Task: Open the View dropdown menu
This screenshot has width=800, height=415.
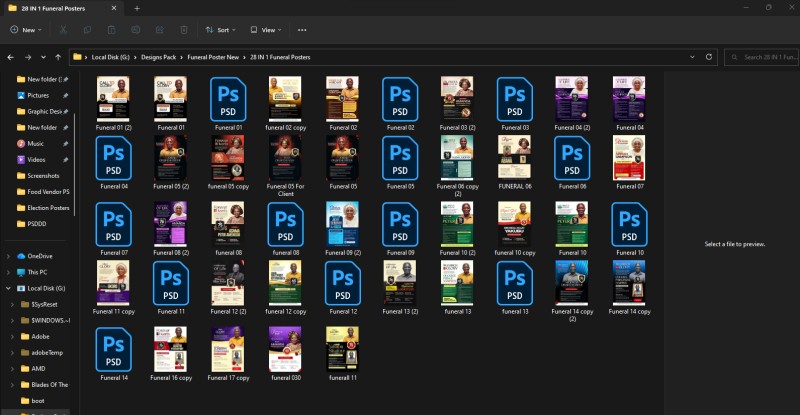Action: point(266,30)
